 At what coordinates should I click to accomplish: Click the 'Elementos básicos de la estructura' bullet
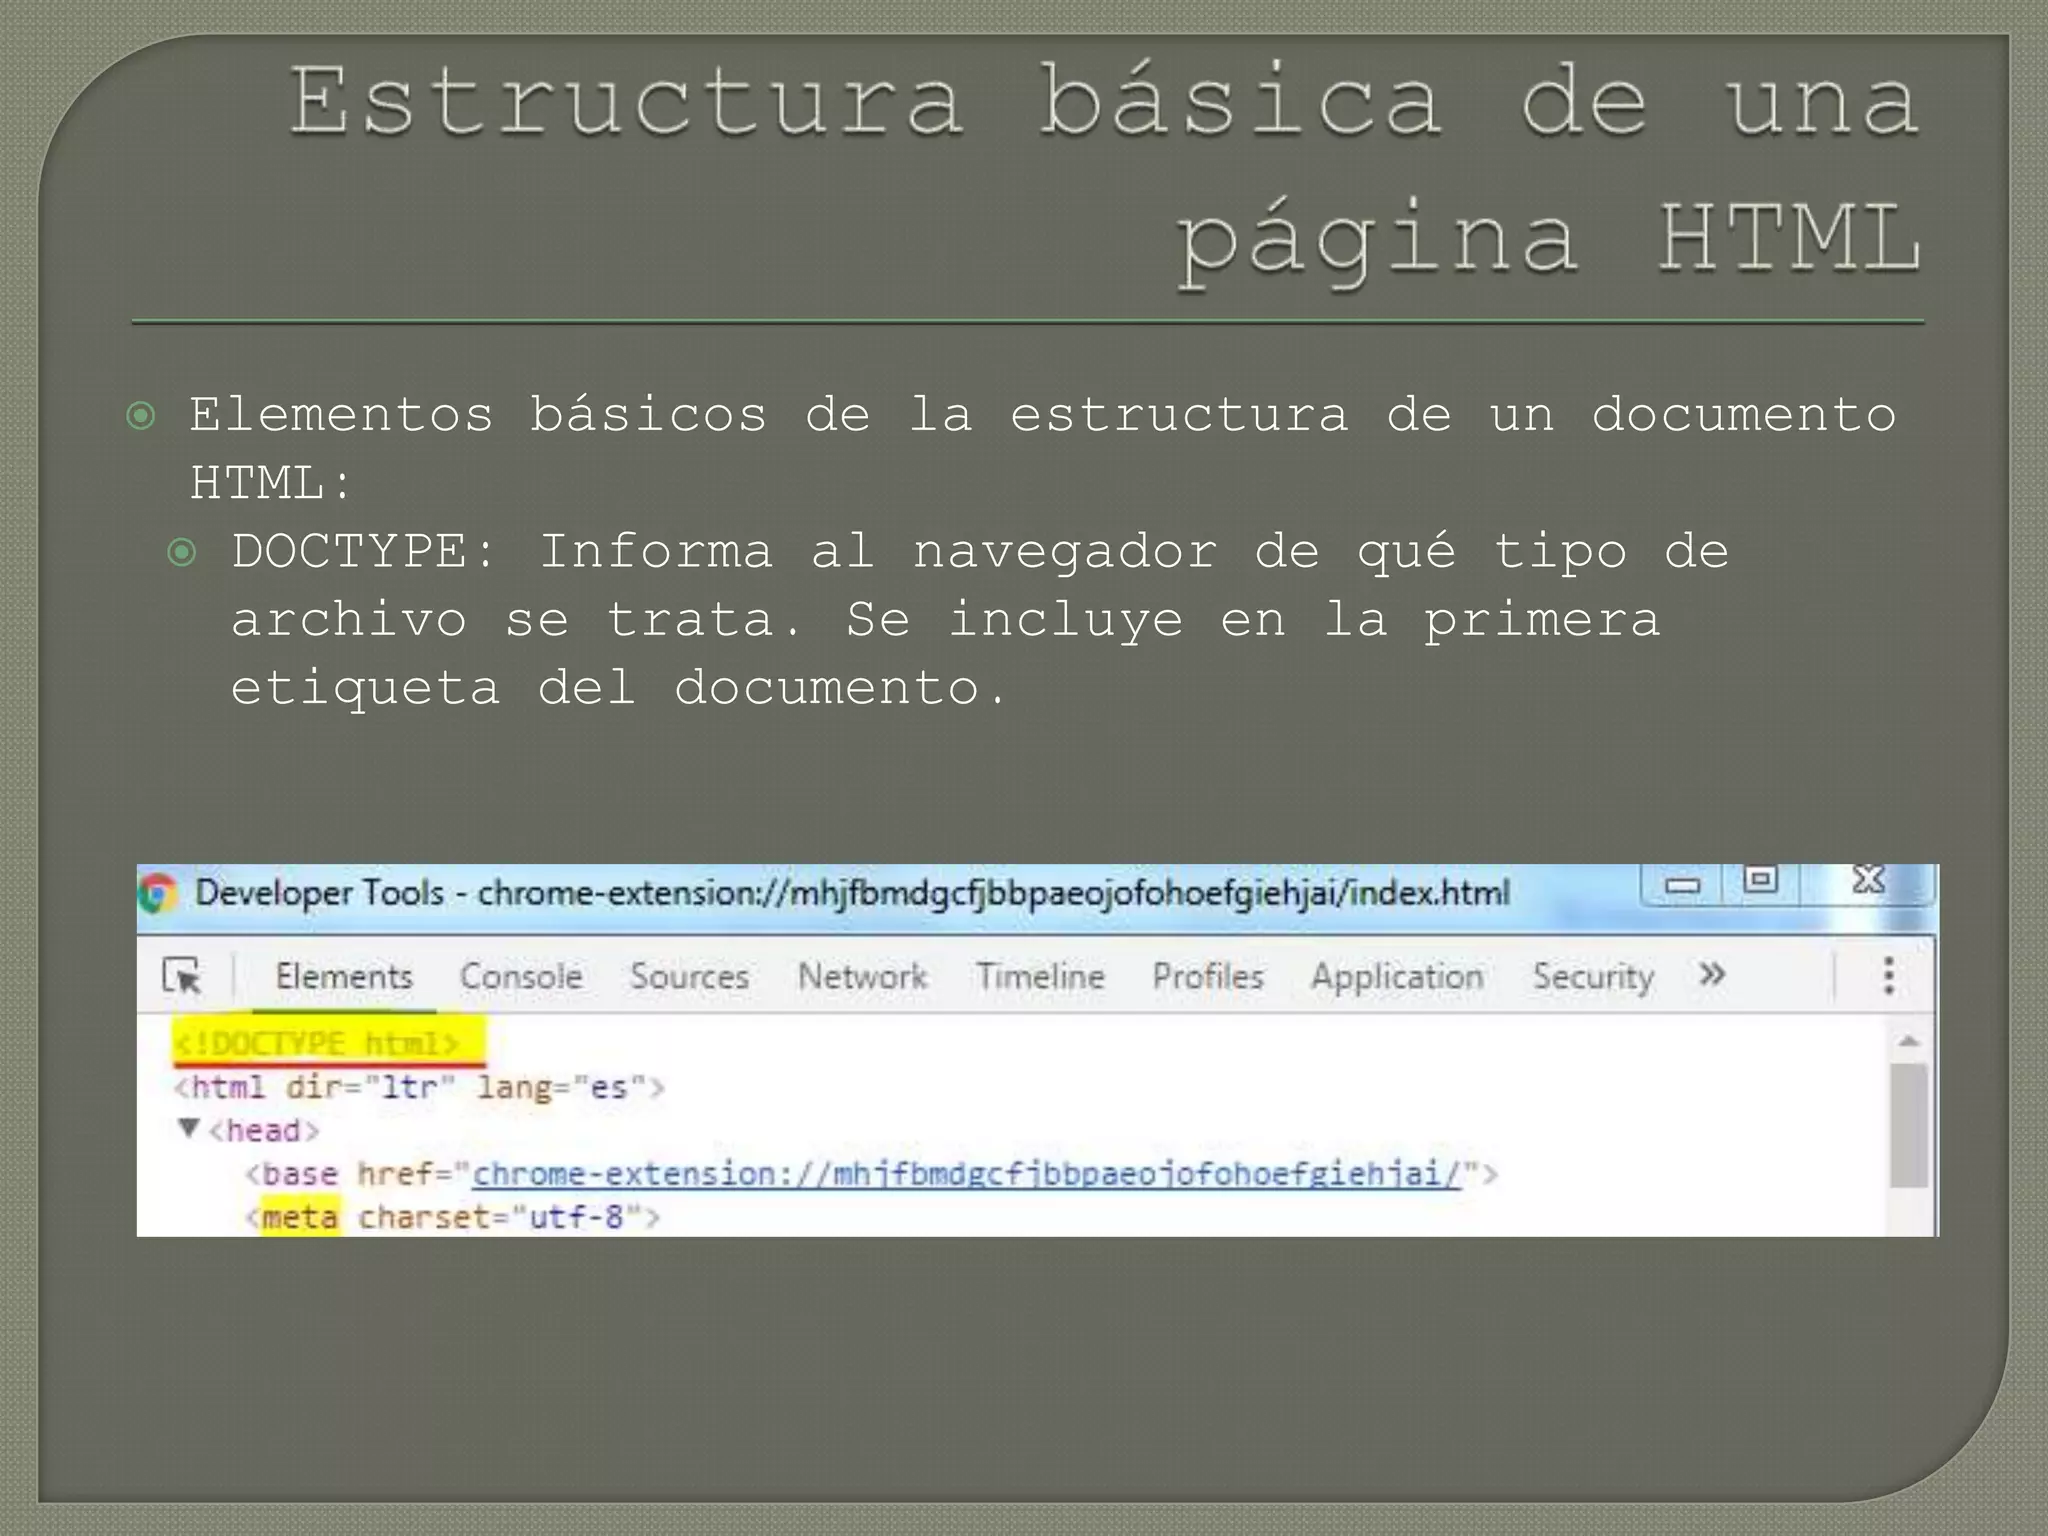(1043, 449)
